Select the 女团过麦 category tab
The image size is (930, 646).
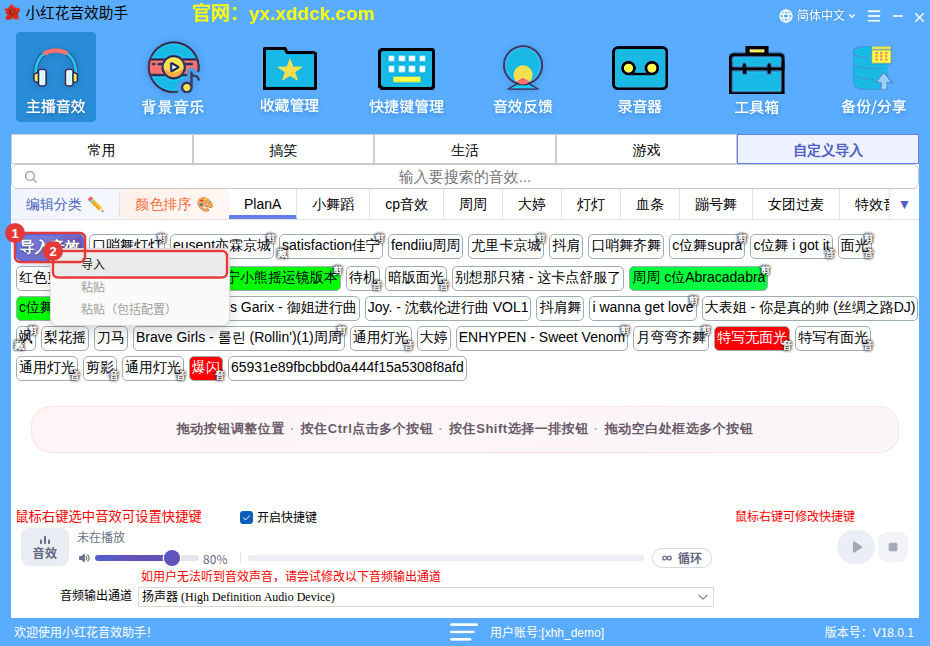click(795, 205)
